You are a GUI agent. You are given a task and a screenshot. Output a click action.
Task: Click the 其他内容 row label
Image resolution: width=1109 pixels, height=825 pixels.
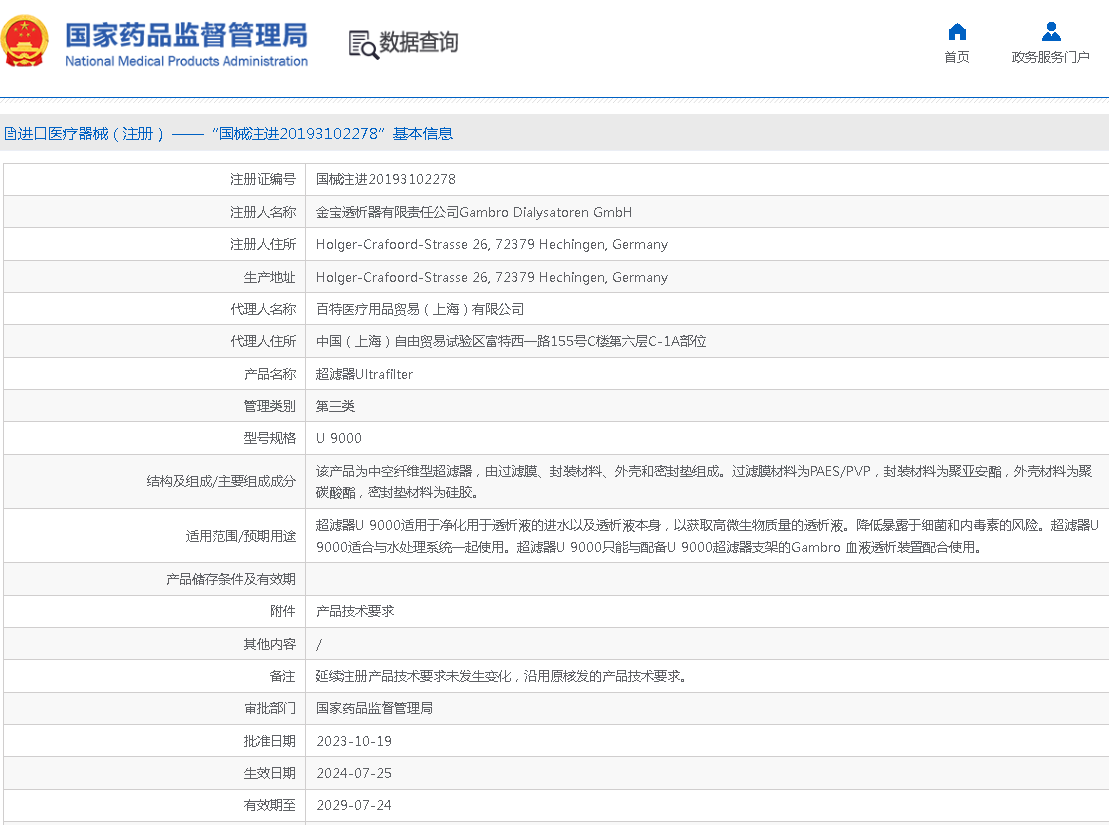(x=269, y=644)
